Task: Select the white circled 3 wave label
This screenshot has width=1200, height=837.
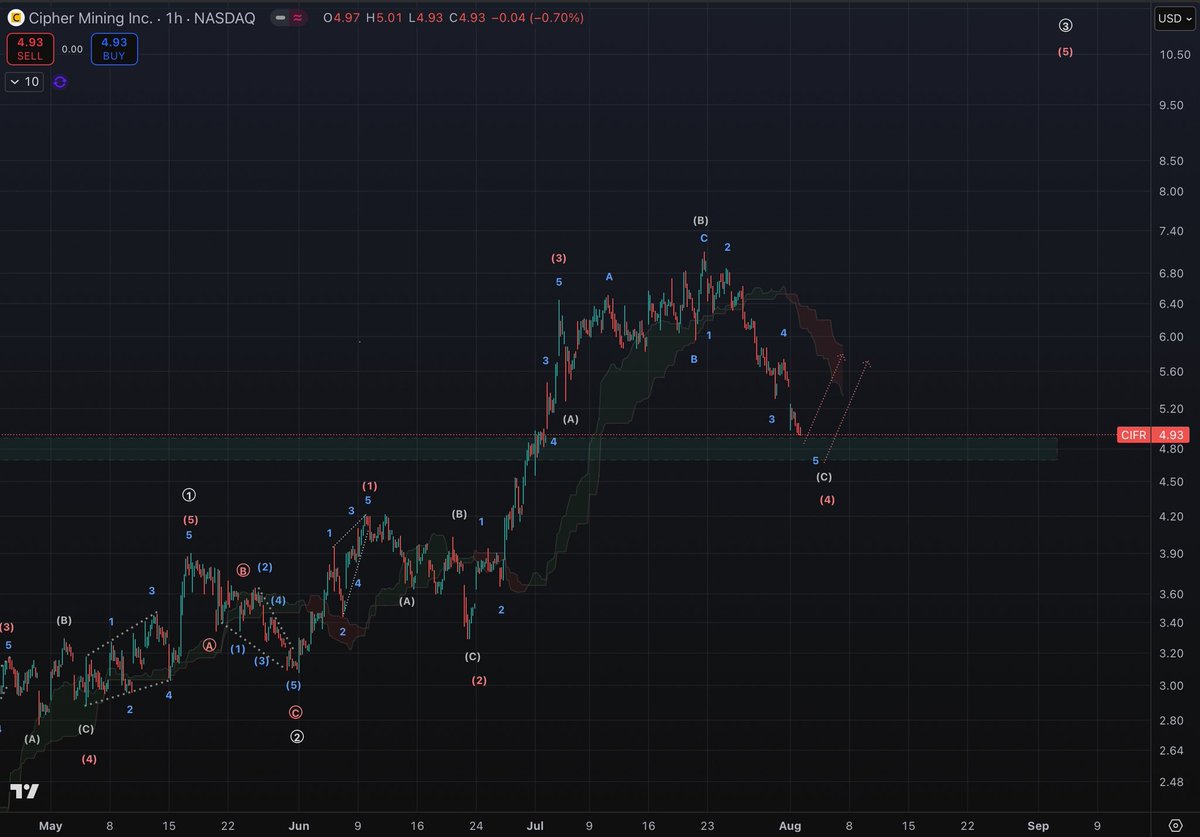Action: pyautogui.click(x=1066, y=25)
